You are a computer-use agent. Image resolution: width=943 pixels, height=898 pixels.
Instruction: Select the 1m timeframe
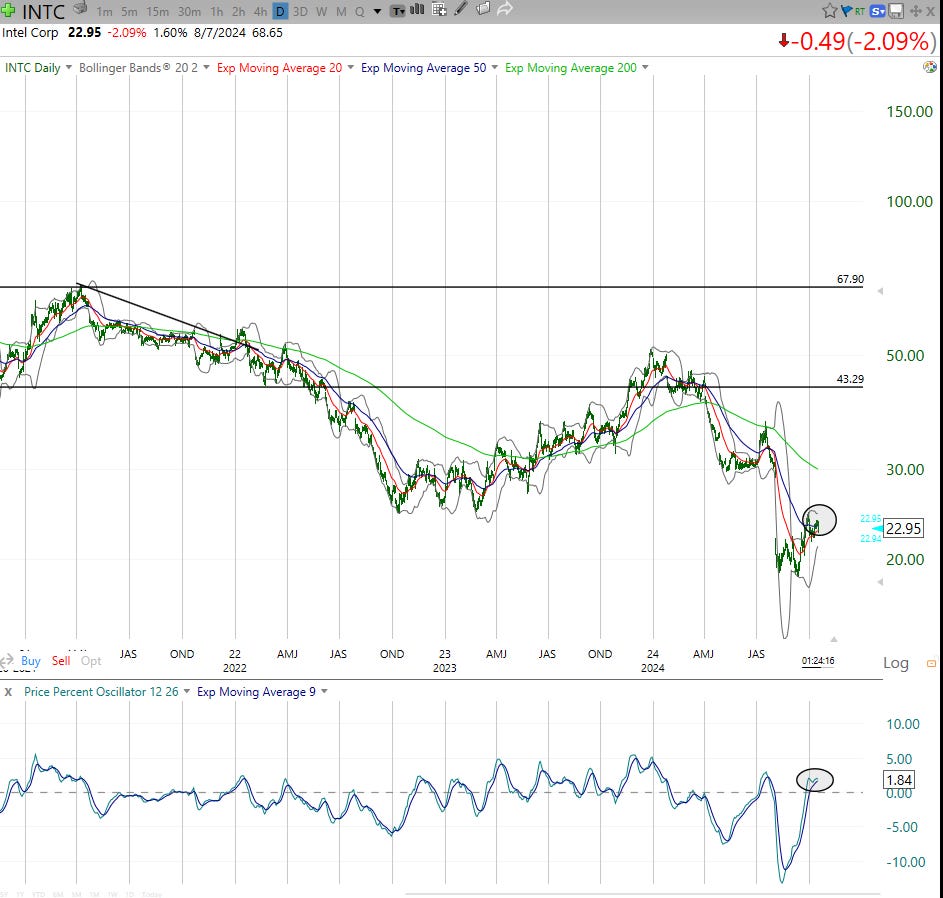(105, 11)
